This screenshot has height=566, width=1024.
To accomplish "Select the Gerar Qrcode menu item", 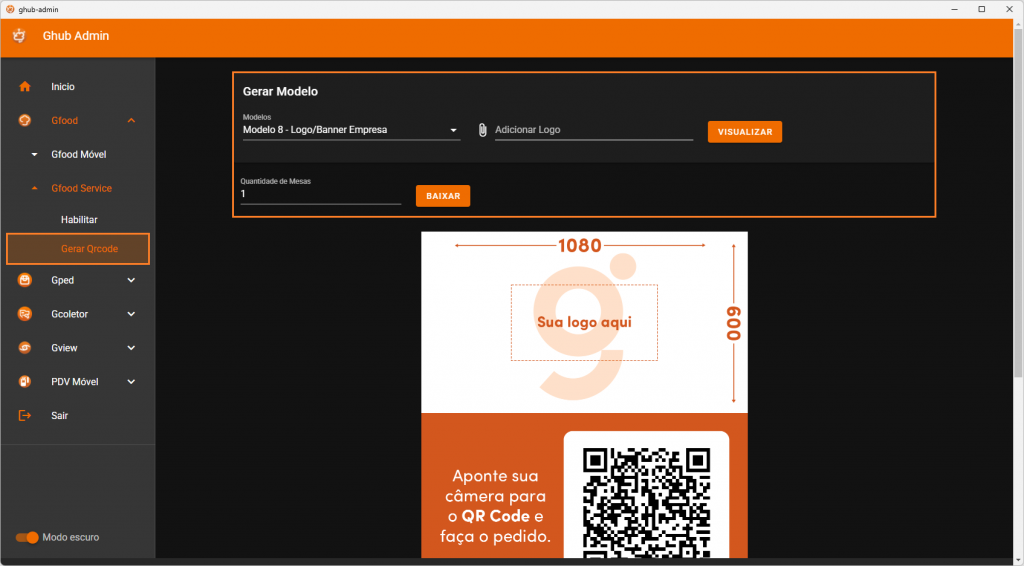I will pyautogui.click(x=78, y=249).
